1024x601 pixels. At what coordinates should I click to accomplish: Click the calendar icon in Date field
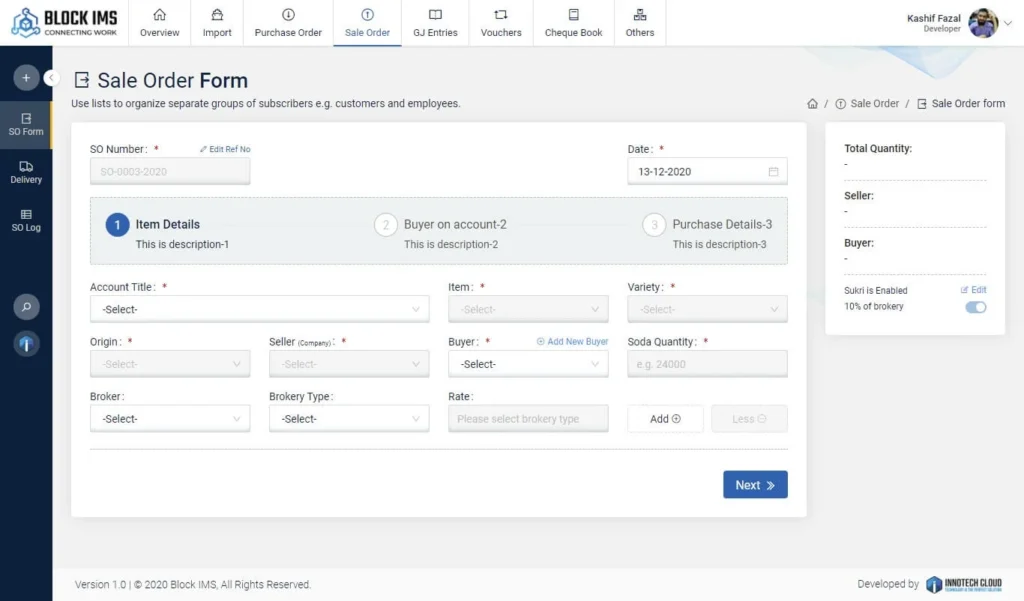pos(773,172)
